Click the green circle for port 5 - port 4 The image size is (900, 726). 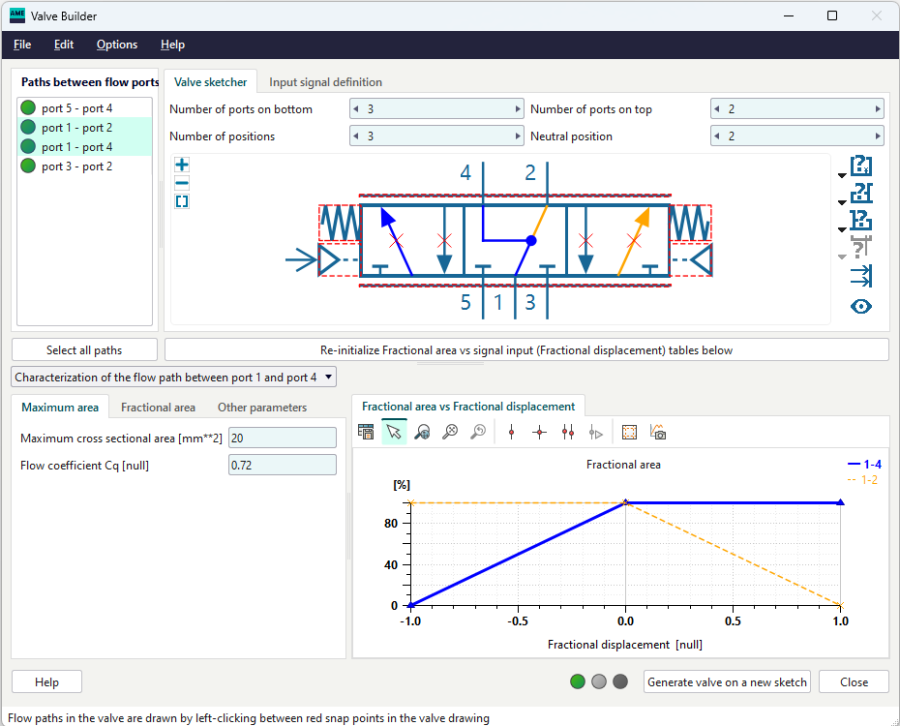[x=28, y=107]
